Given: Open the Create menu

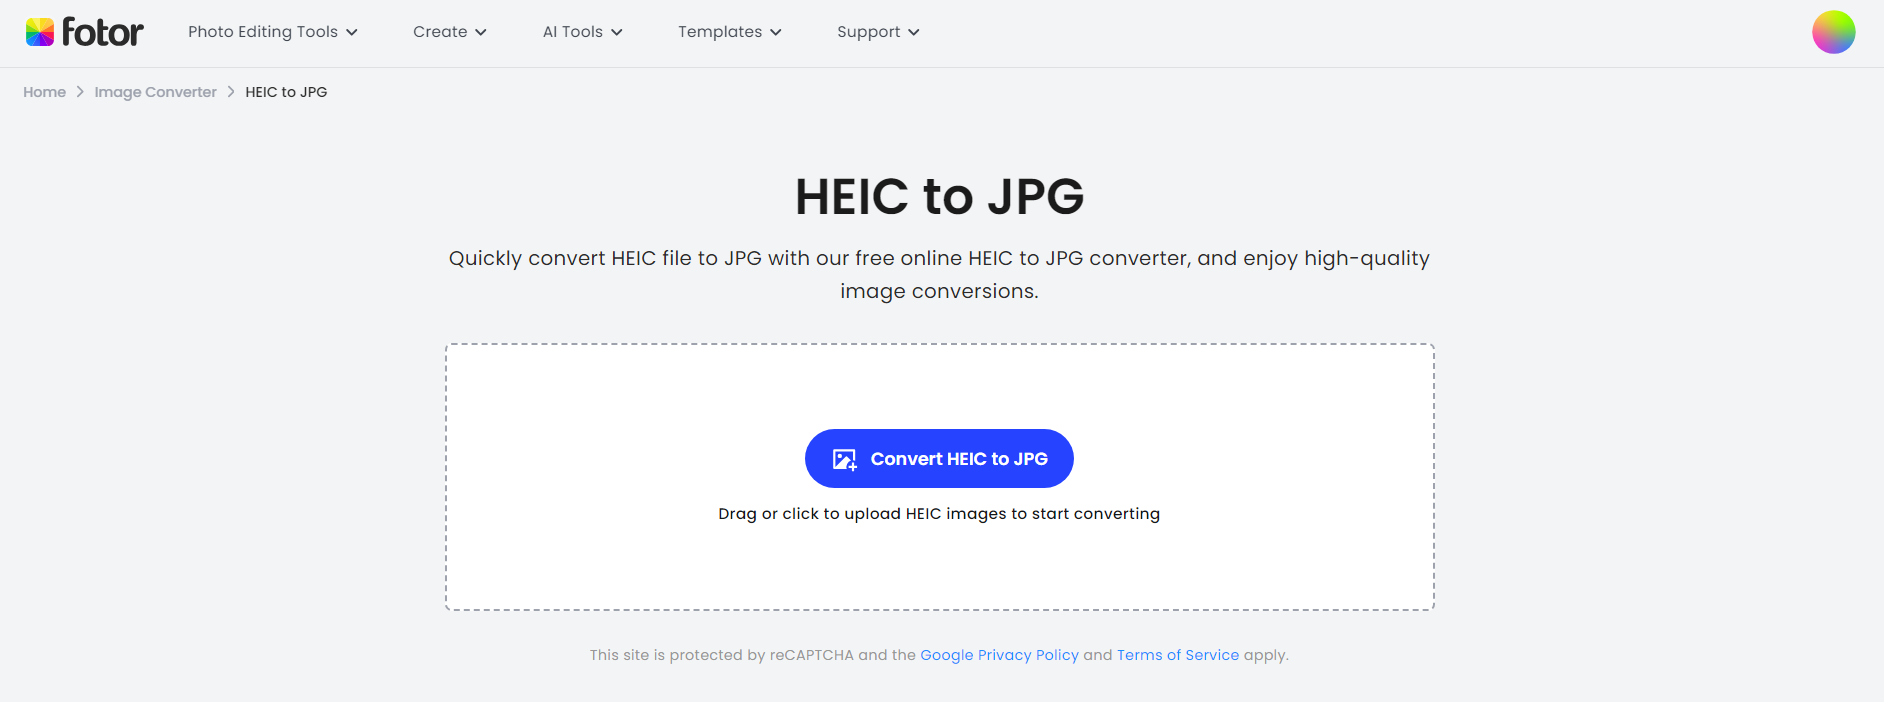Looking at the screenshot, I should (x=450, y=32).
